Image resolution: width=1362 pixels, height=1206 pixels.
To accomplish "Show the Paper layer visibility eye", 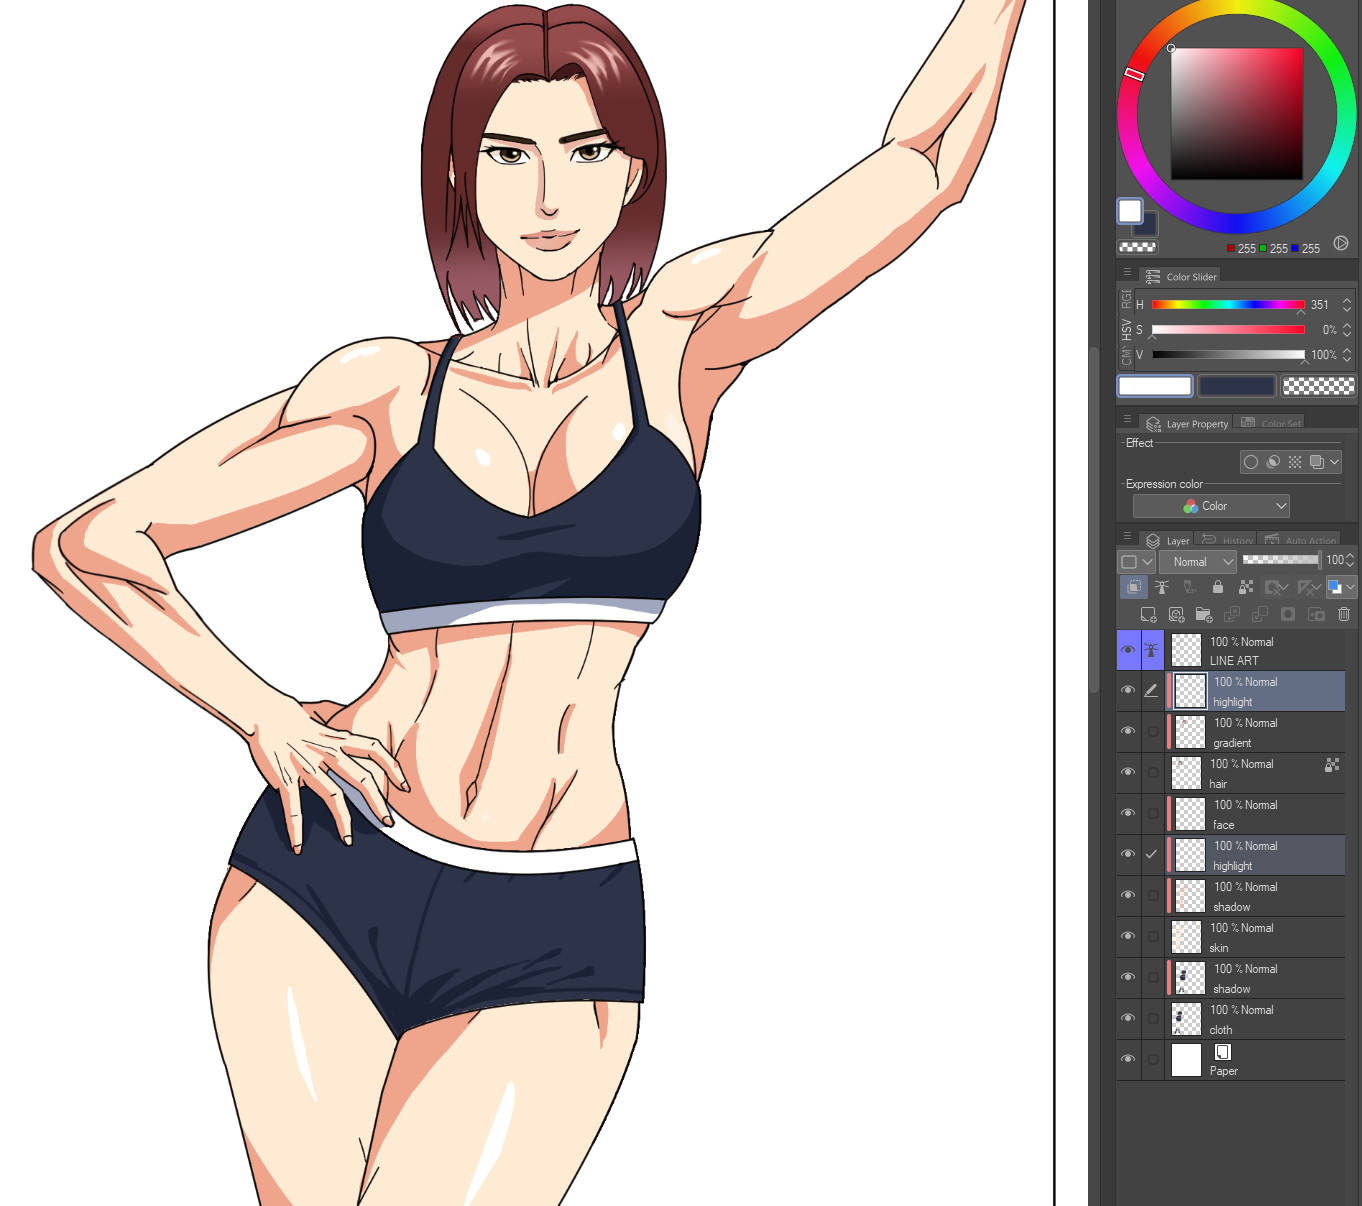I will pyautogui.click(x=1128, y=1059).
